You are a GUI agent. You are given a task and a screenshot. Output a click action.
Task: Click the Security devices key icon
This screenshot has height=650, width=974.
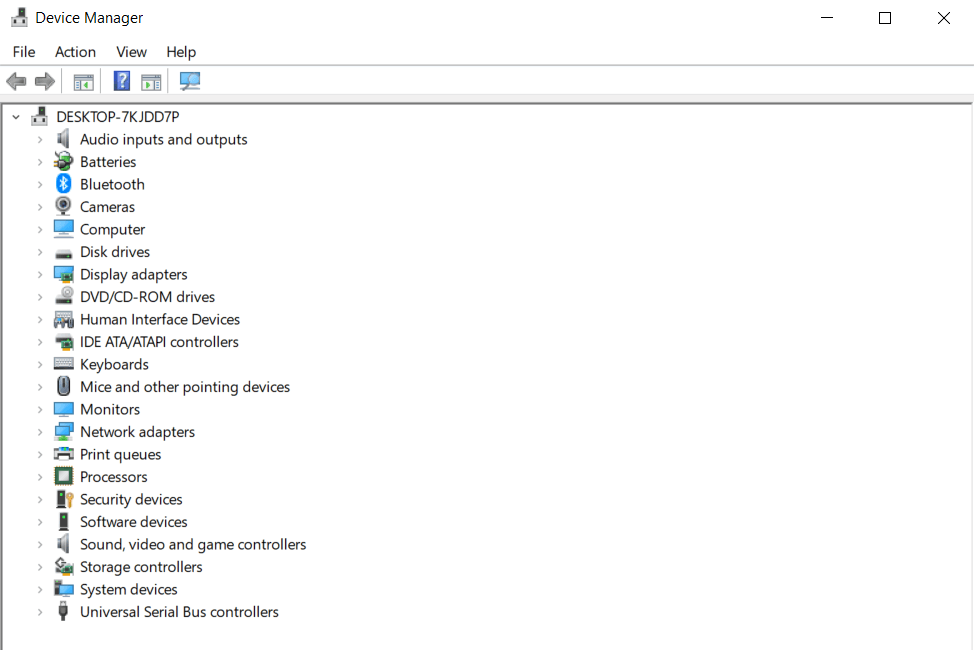pyautogui.click(x=65, y=499)
